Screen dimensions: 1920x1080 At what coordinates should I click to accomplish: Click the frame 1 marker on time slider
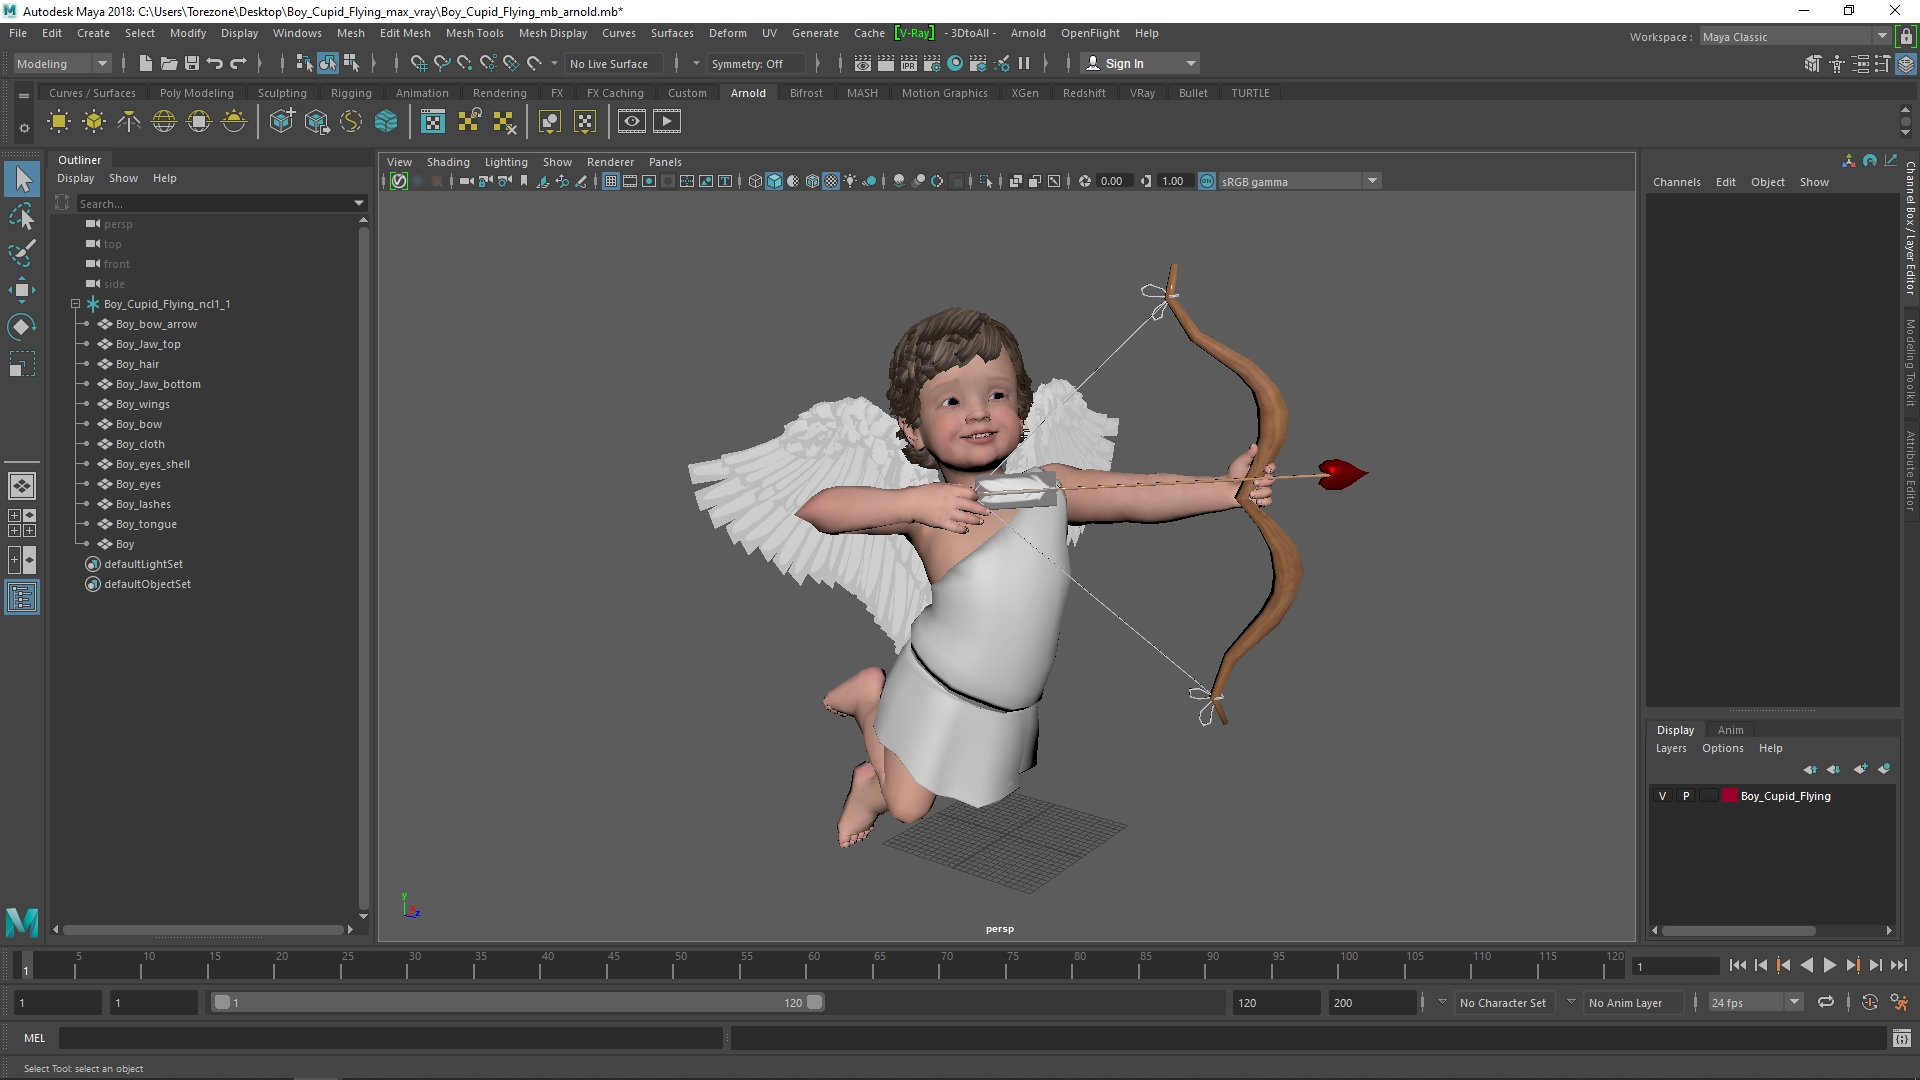click(26, 967)
